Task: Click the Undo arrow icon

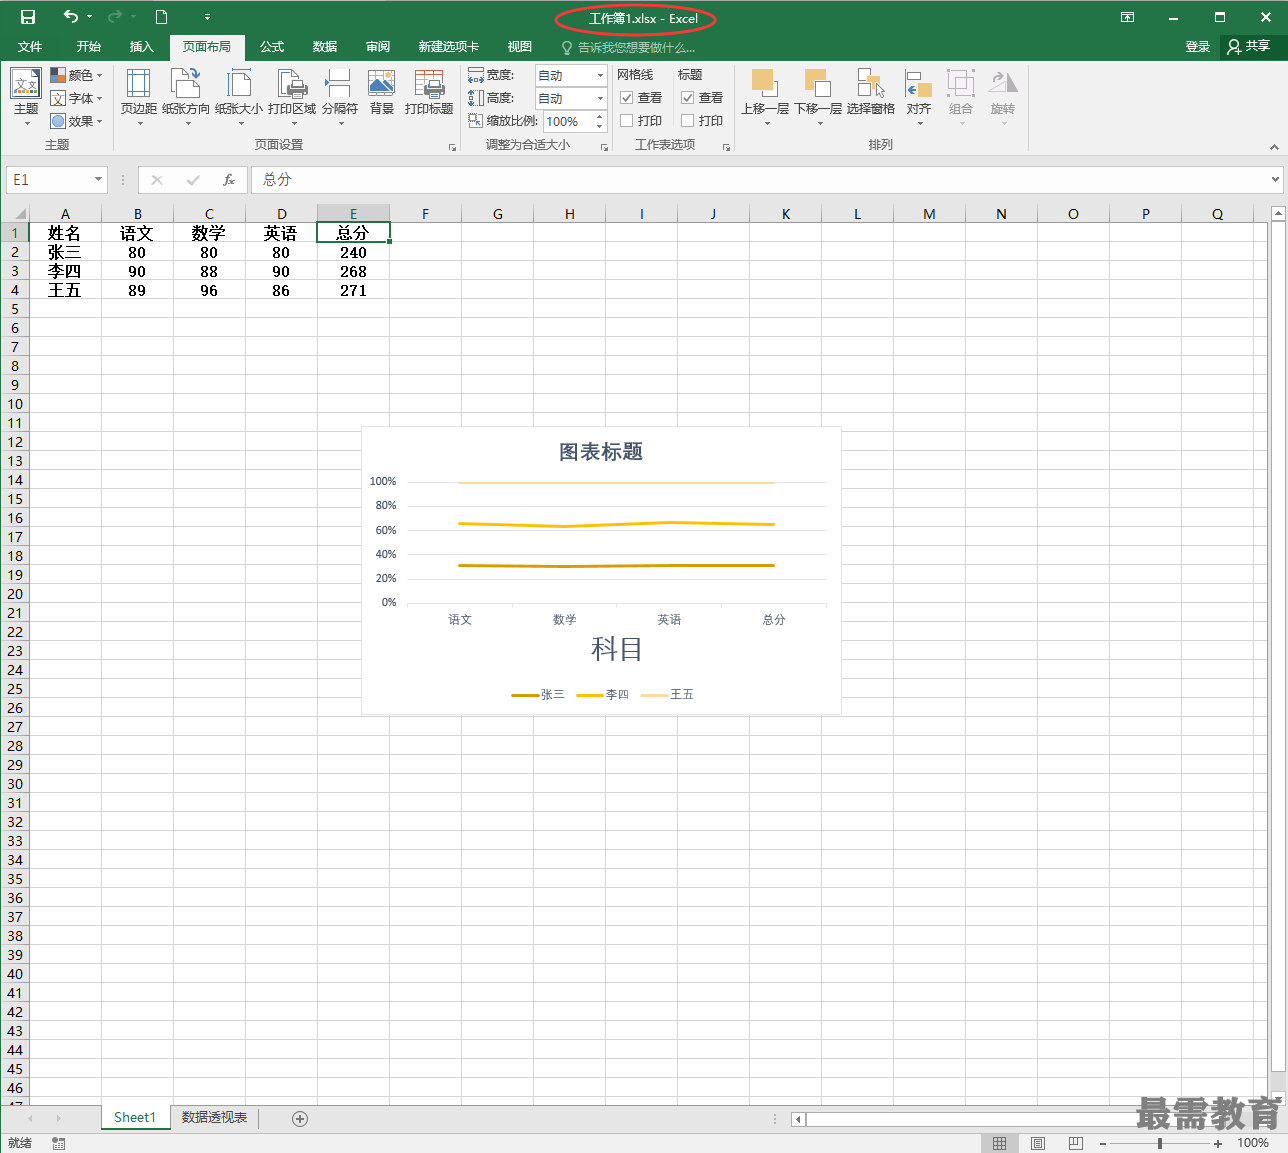Action: click(x=70, y=17)
